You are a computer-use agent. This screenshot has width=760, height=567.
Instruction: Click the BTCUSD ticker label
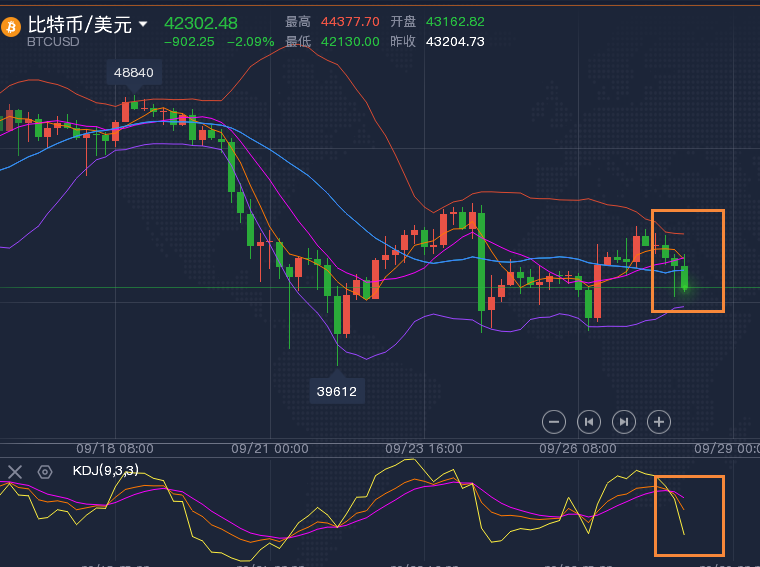[51, 42]
